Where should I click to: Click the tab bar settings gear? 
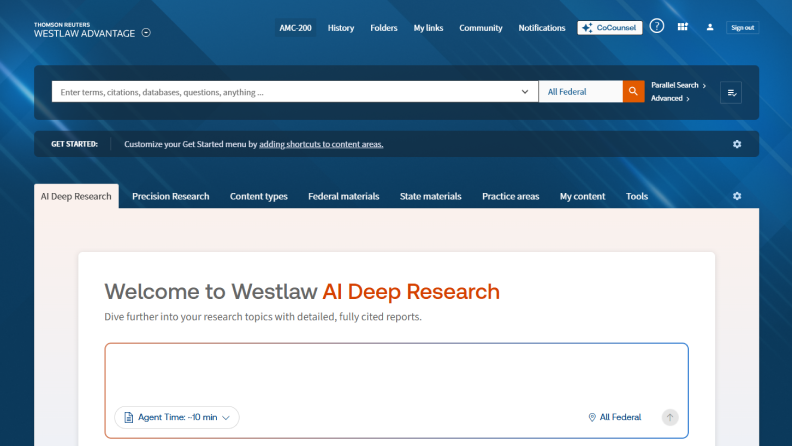737,196
